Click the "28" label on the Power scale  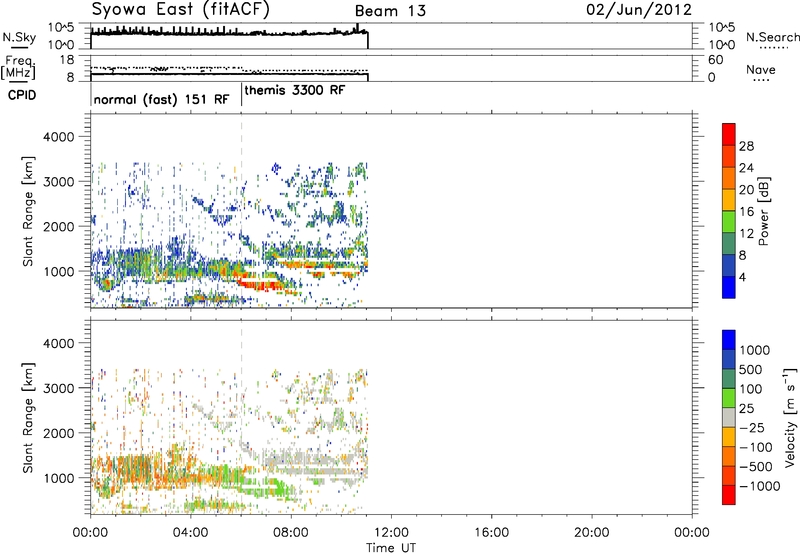click(x=746, y=146)
